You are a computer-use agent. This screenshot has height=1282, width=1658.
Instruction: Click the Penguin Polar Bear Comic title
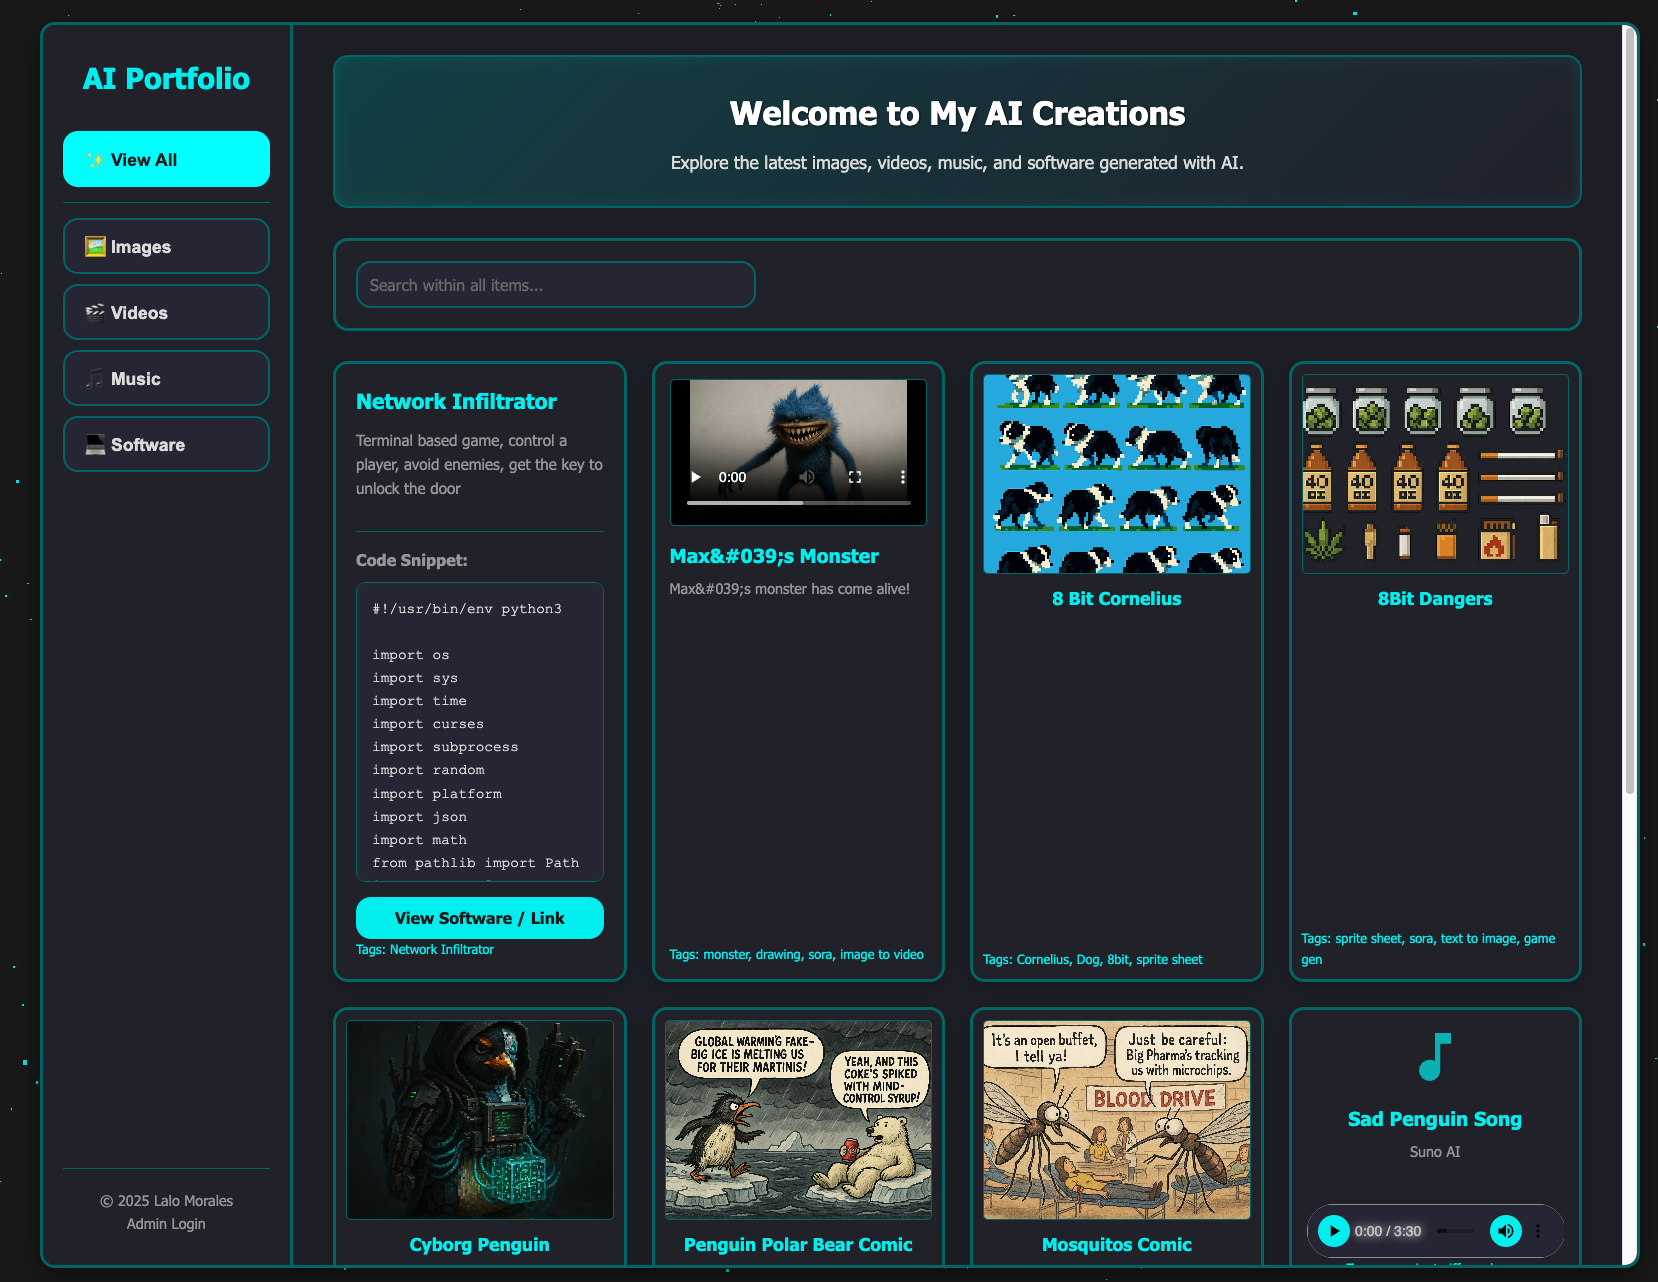(798, 1245)
